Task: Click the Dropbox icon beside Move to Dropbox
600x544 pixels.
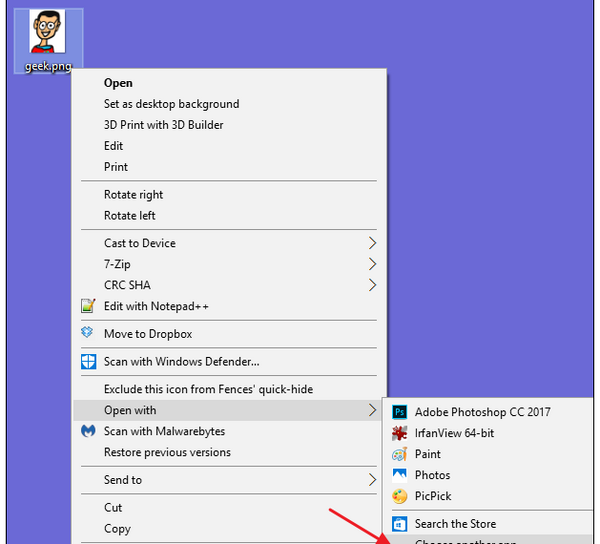Action: 87,332
